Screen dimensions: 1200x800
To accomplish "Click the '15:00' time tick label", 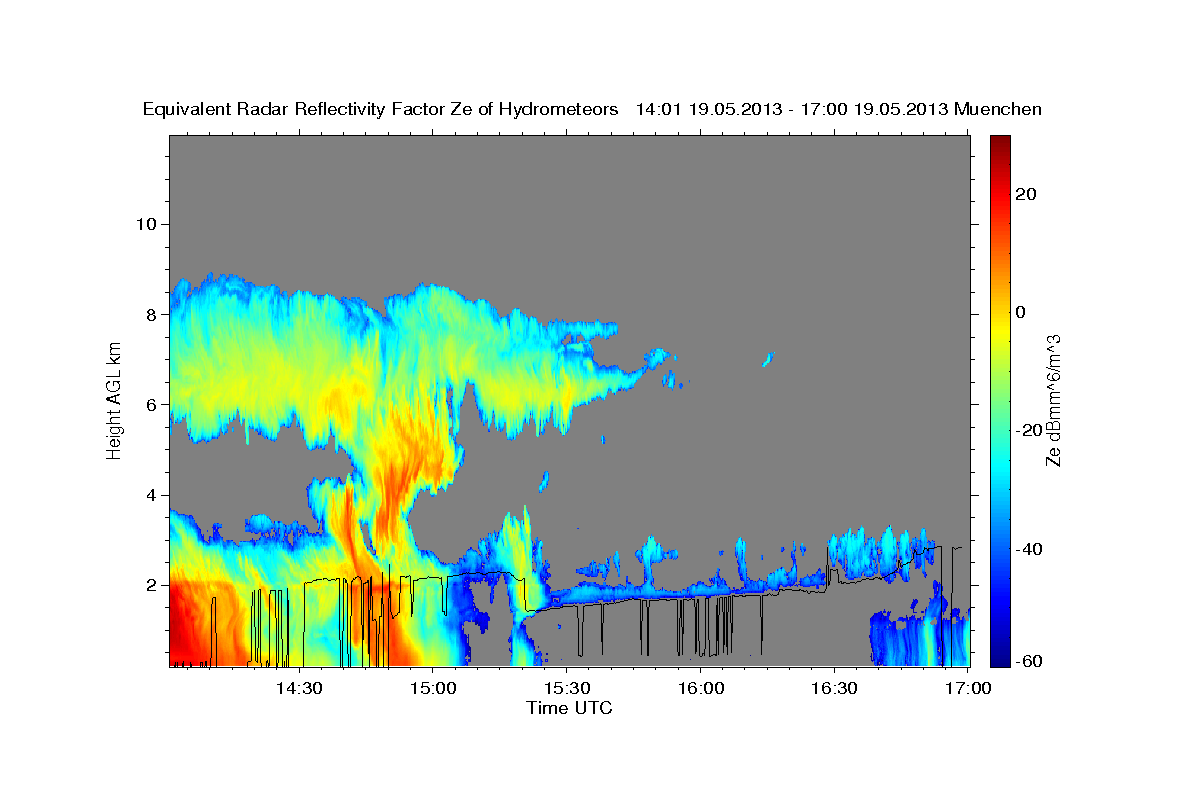I will (434, 688).
